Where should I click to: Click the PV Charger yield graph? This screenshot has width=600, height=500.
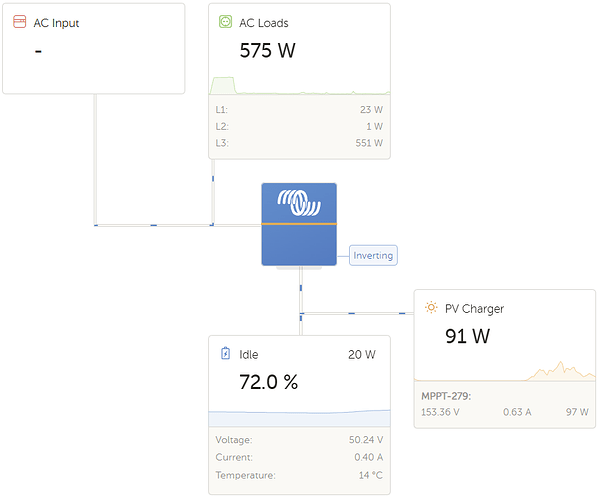(x=505, y=371)
